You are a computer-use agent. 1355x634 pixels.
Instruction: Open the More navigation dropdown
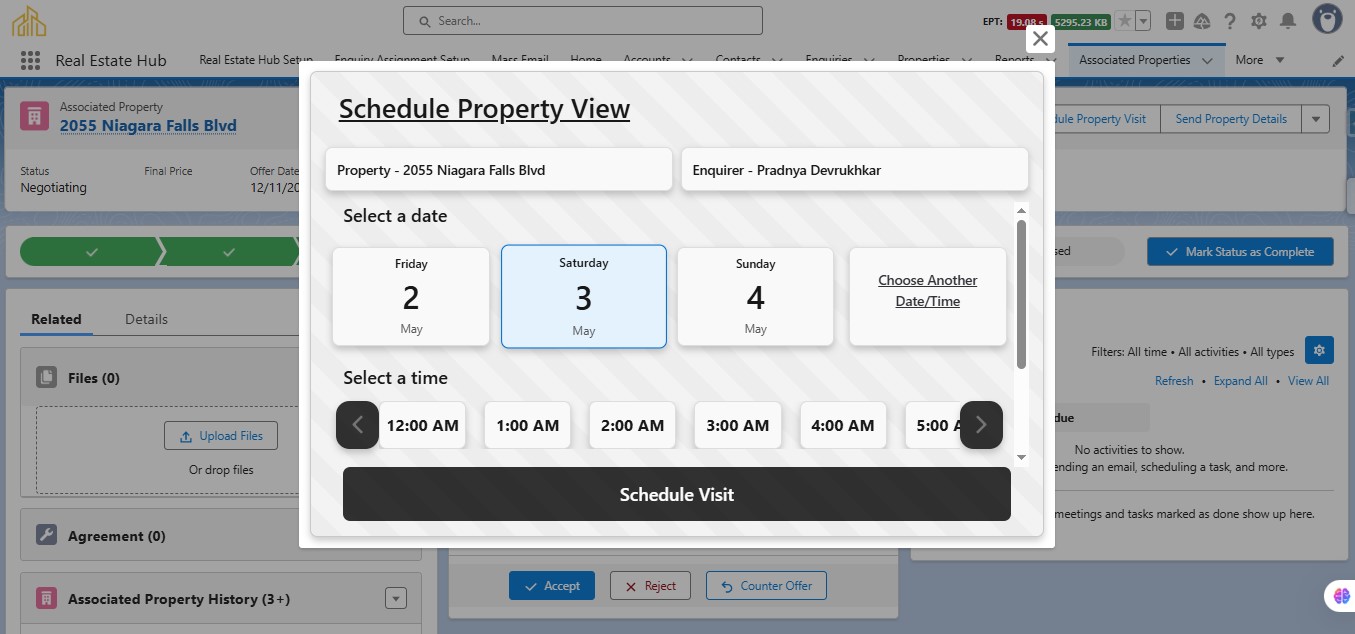pyautogui.click(x=1259, y=60)
